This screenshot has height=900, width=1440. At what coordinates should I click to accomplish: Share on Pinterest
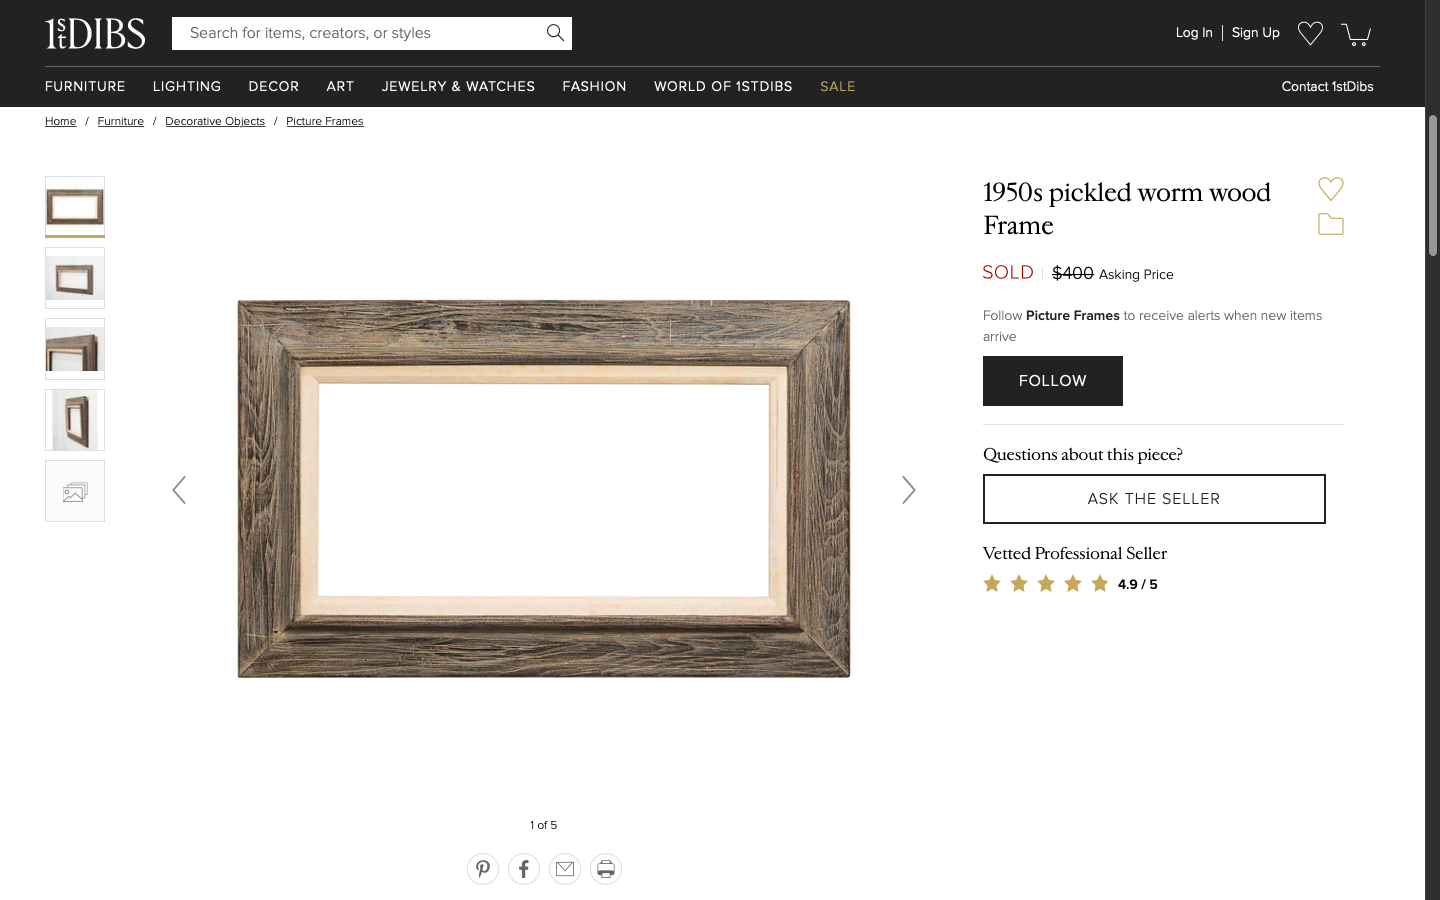(483, 869)
